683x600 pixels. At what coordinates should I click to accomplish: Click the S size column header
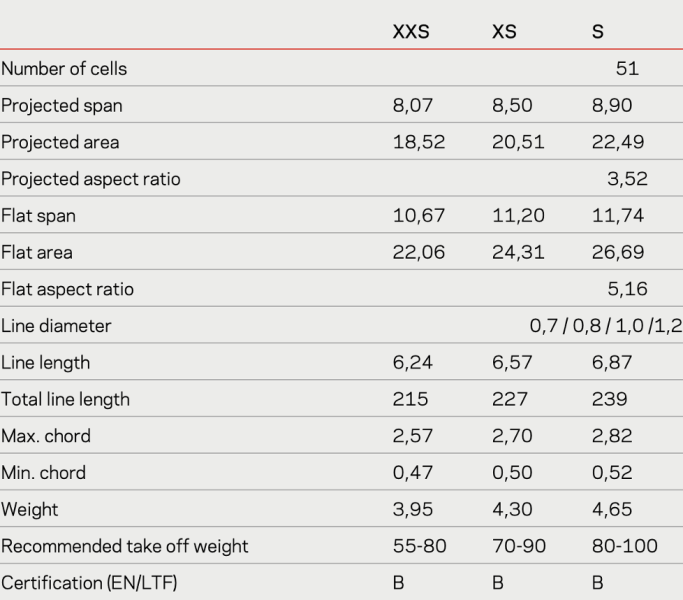pos(598,31)
